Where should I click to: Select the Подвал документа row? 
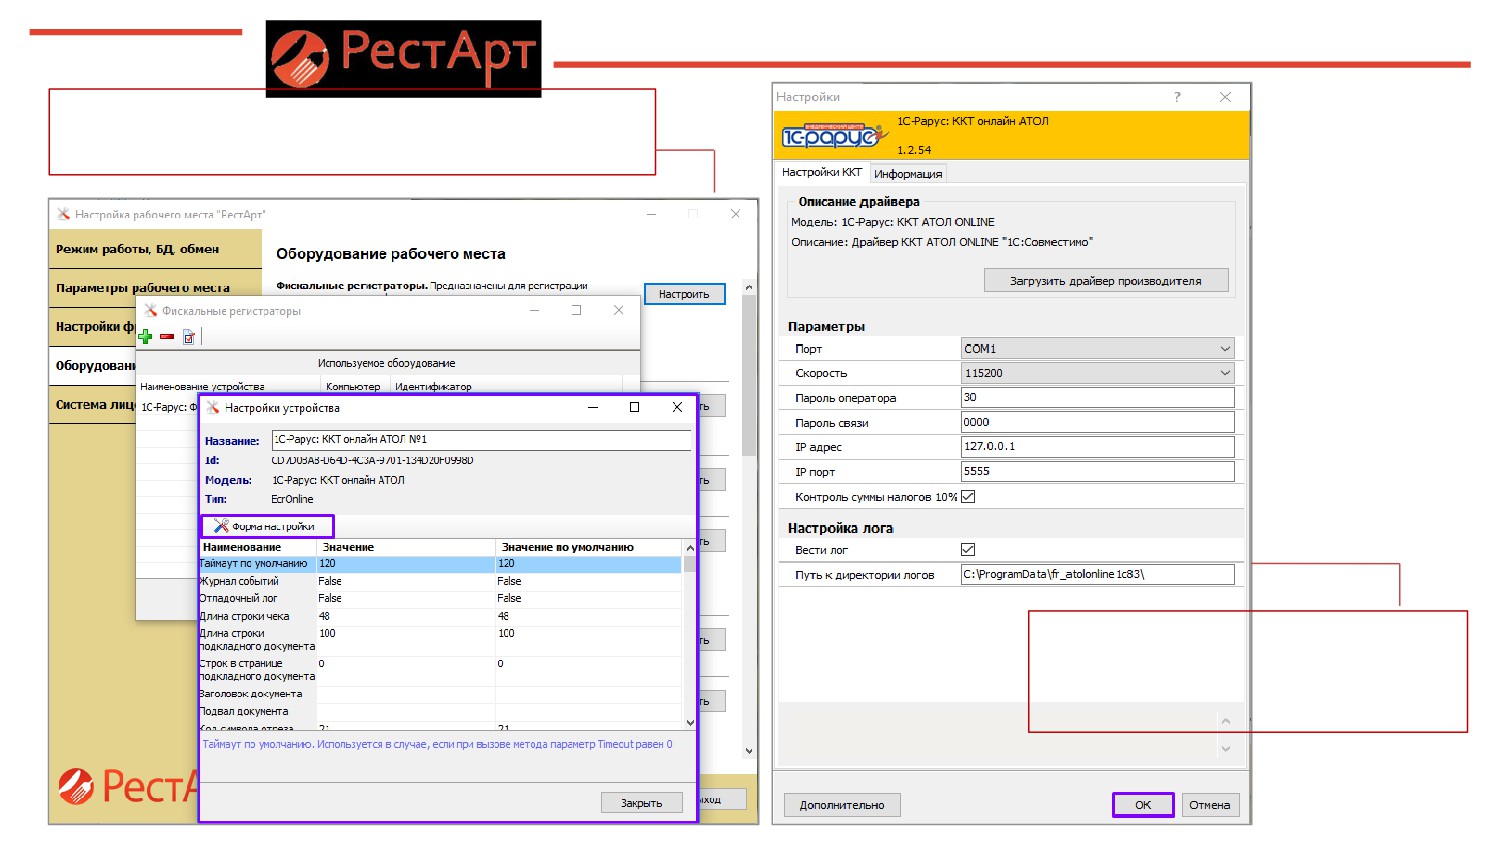pos(441,712)
